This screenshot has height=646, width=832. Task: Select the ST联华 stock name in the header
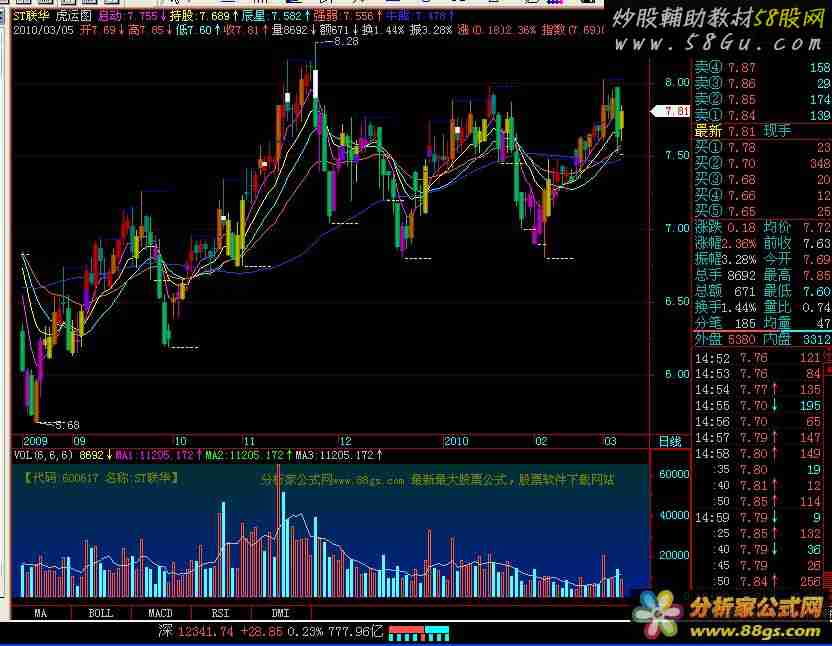[x=31, y=16]
